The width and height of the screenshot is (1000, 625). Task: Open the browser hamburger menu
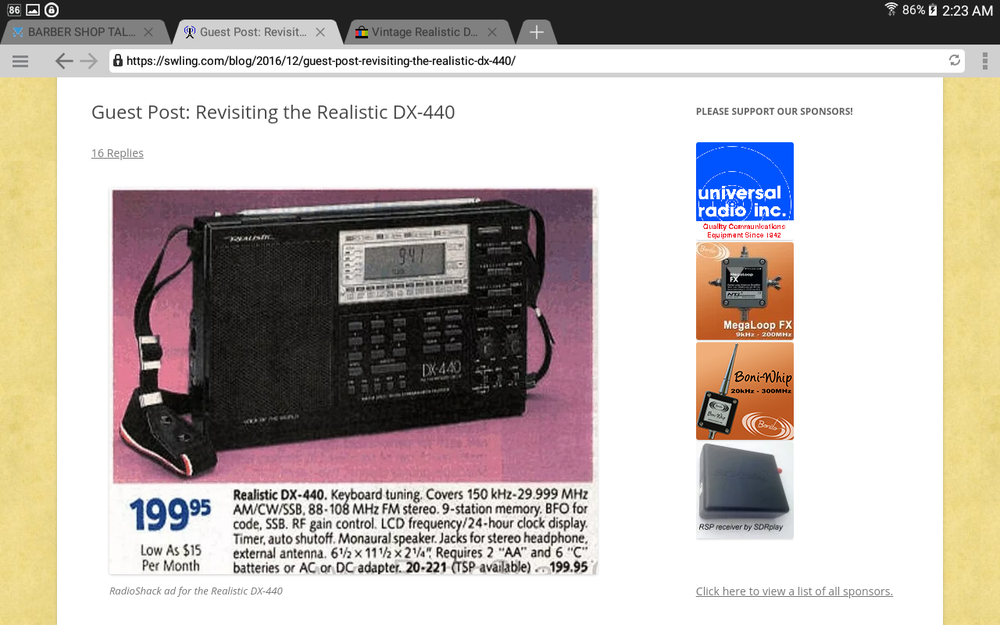point(20,61)
